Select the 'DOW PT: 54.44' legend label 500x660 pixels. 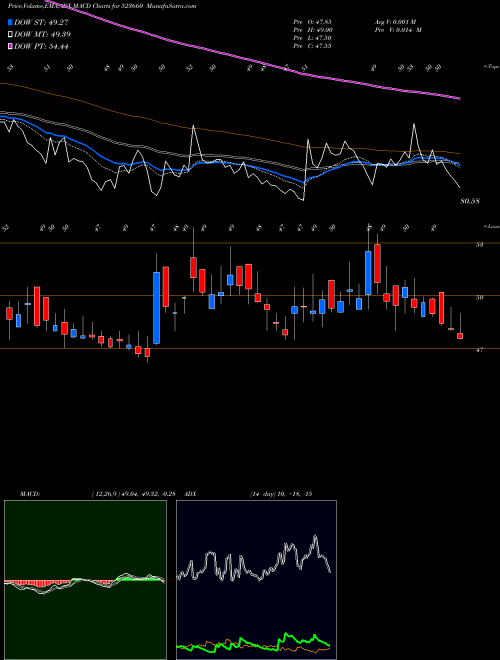pyautogui.click(x=41, y=46)
